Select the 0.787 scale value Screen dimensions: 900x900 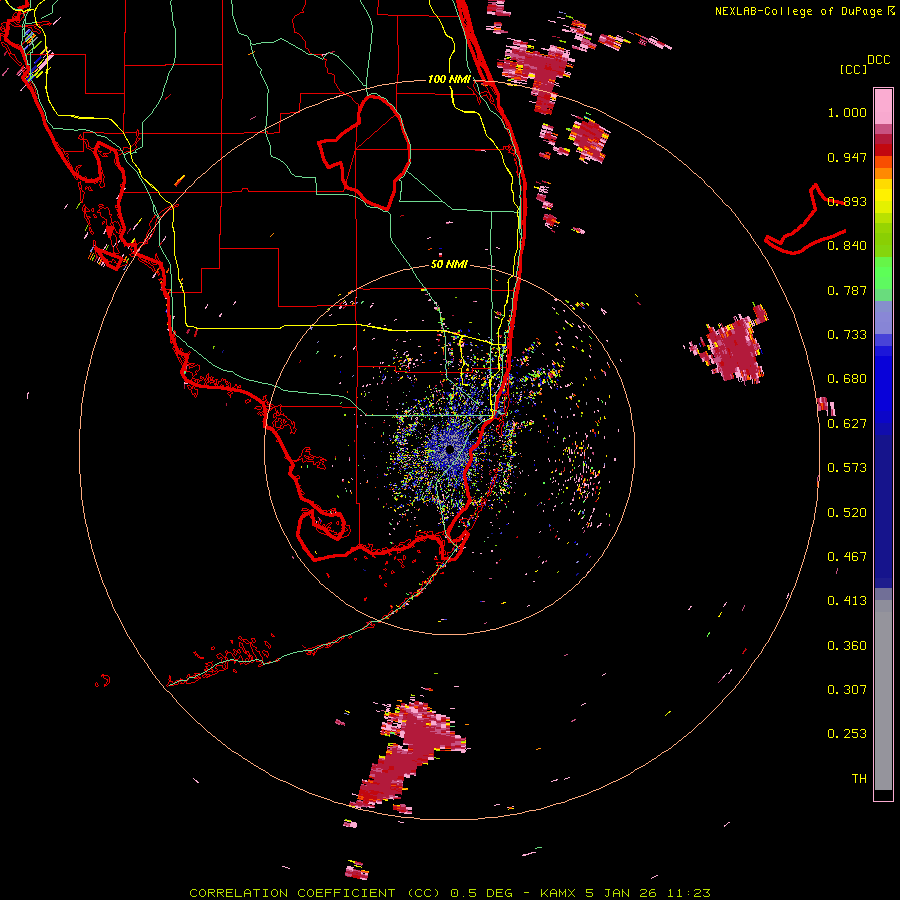847,290
